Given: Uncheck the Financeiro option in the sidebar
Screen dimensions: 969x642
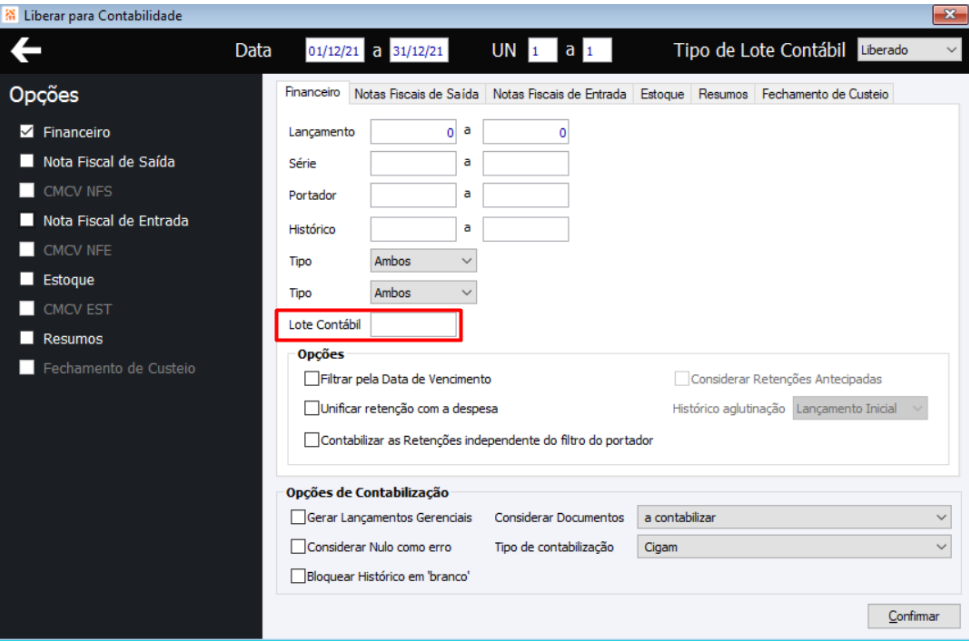Looking at the screenshot, I should (27, 132).
